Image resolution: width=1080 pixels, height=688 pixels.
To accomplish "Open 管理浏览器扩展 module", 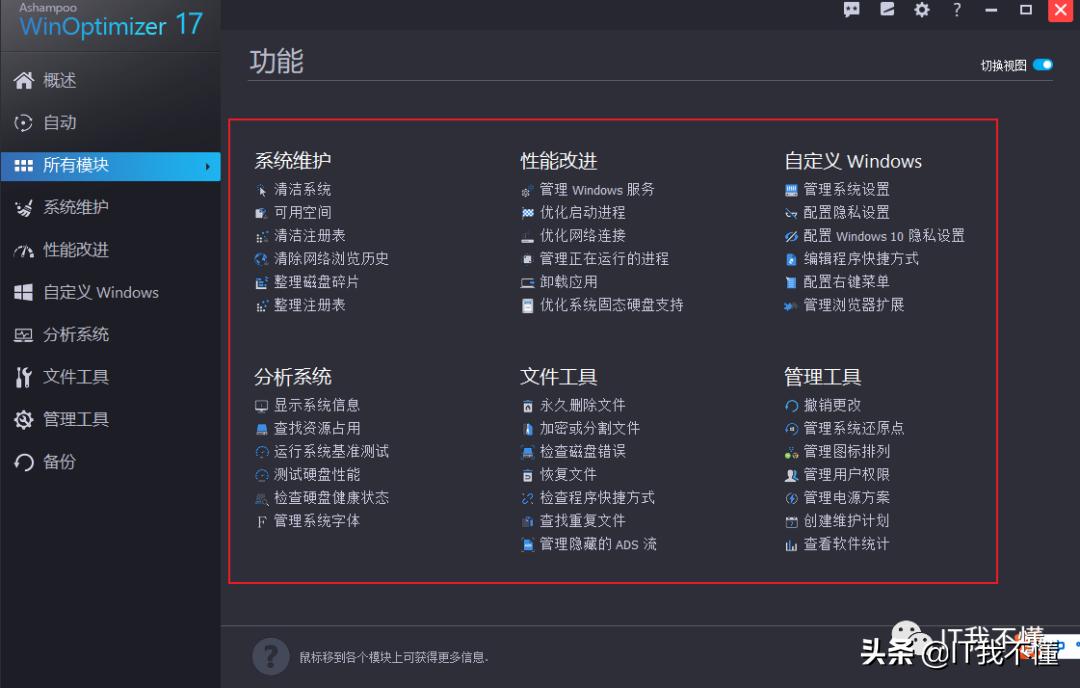I will pyautogui.click(x=857, y=305).
